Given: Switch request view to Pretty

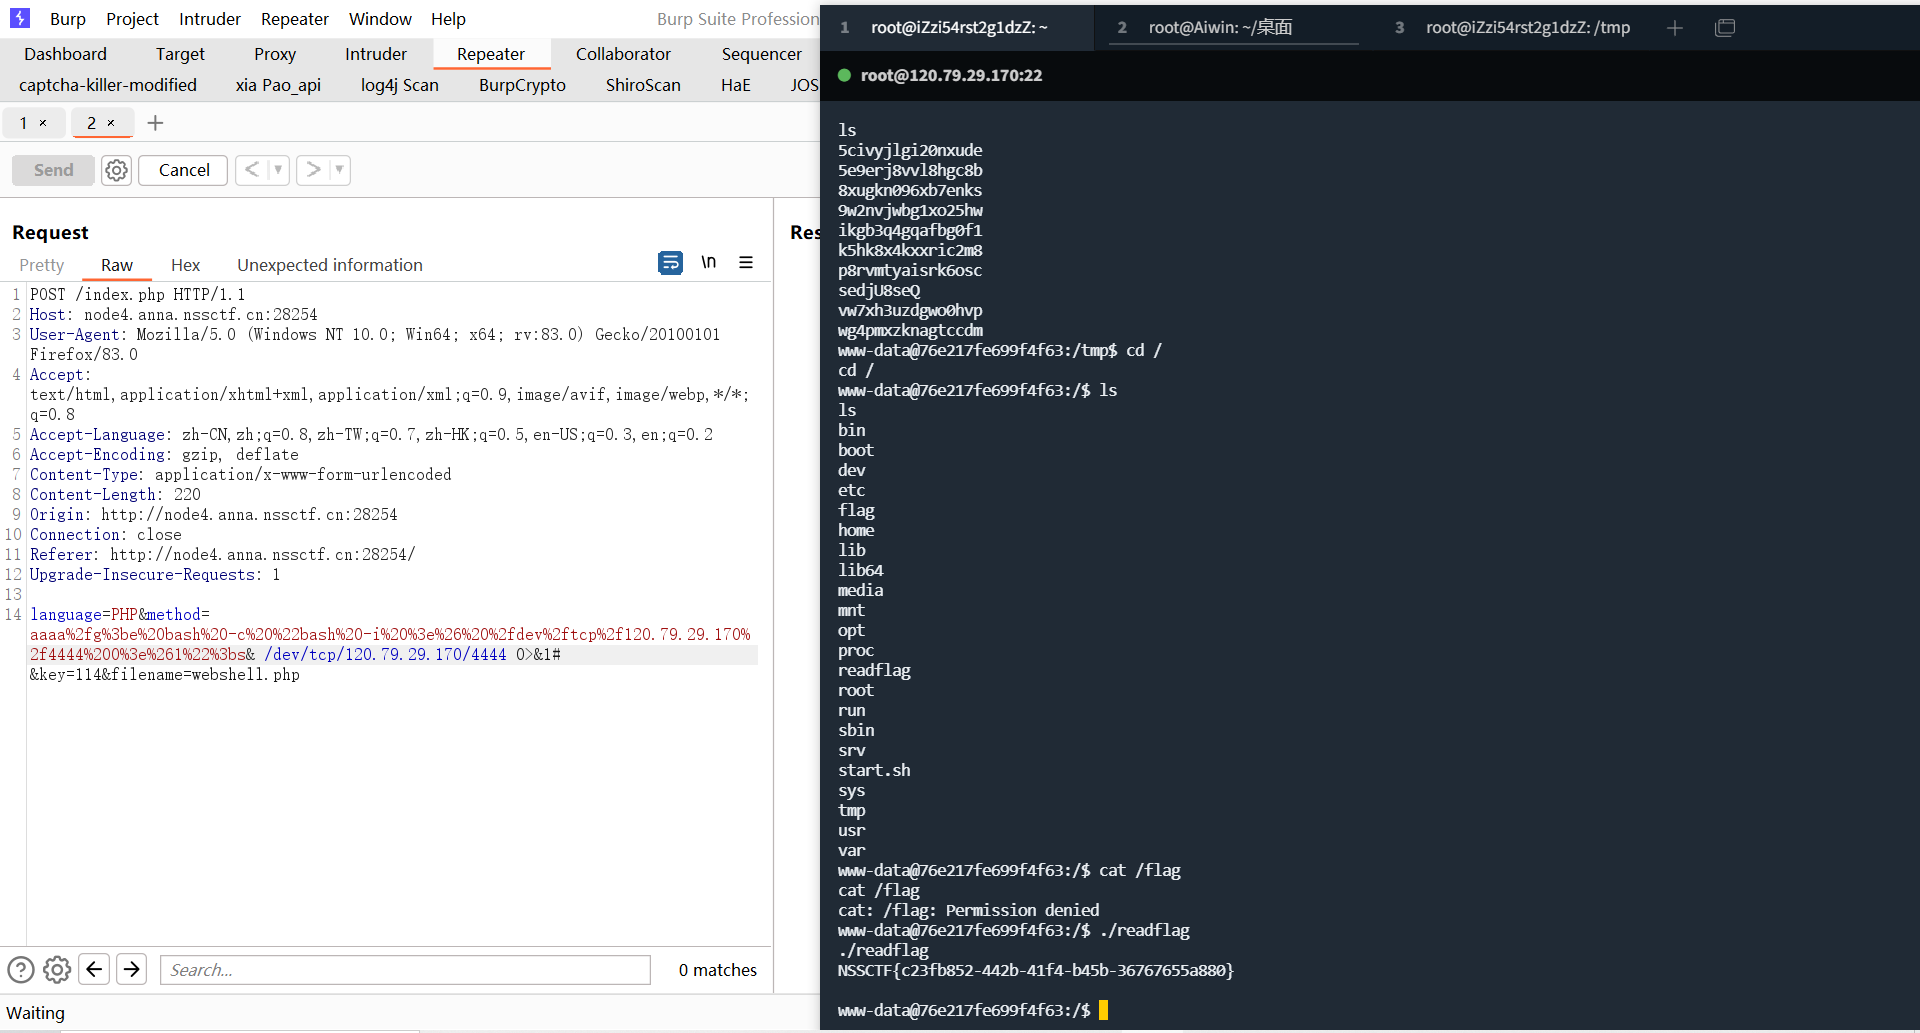Looking at the screenshot, I should click(x=42, y=265).
